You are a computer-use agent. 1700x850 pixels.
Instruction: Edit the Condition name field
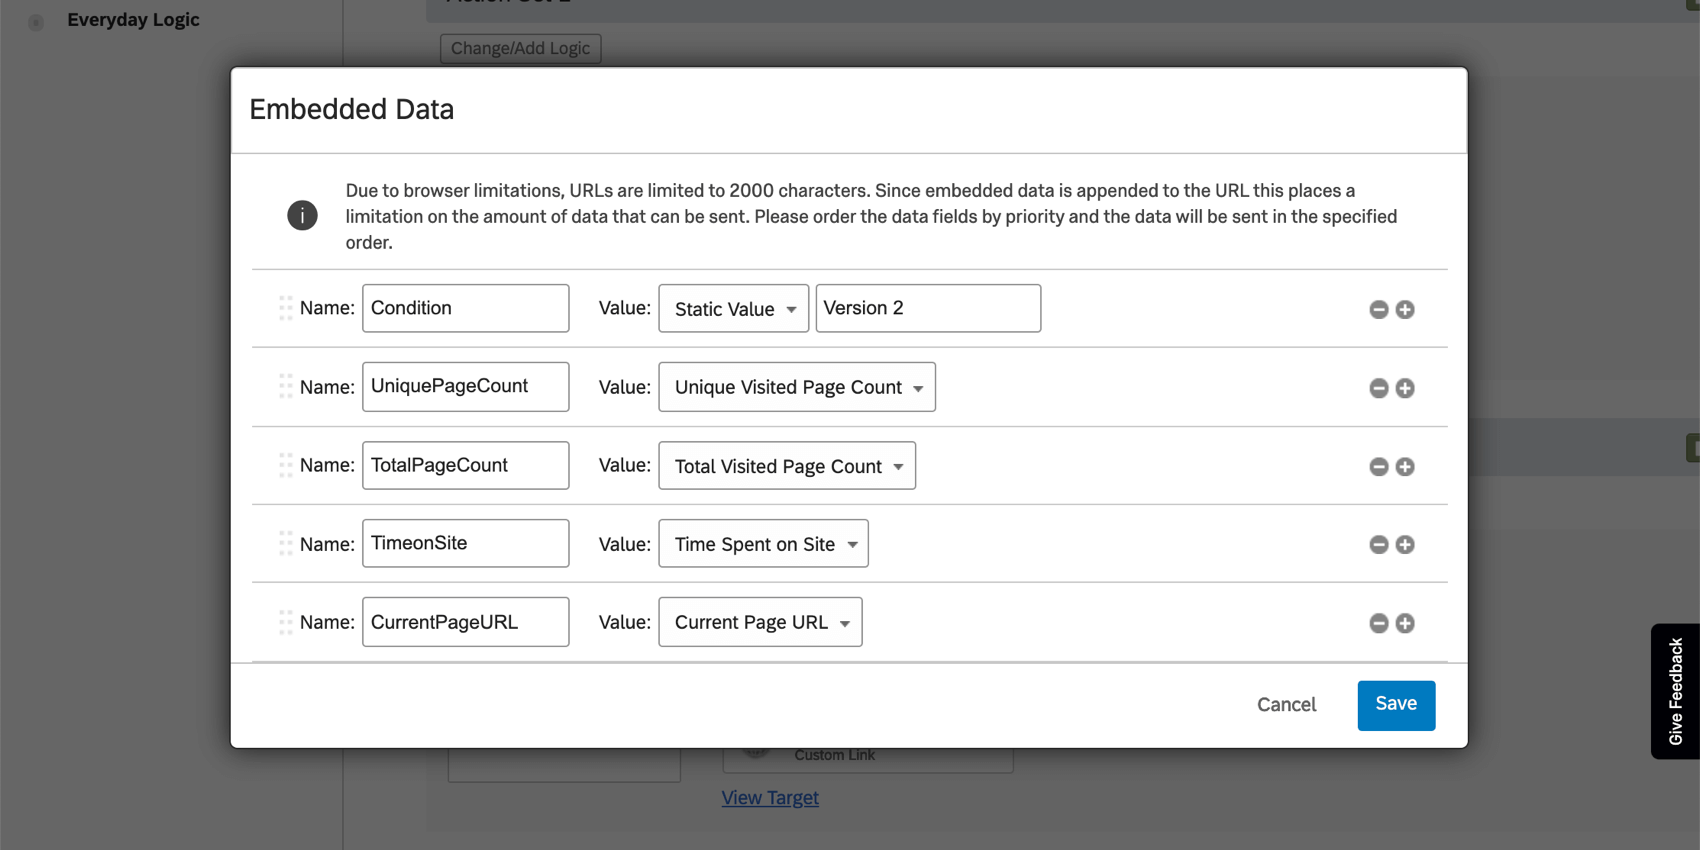[x=465, y=308]
